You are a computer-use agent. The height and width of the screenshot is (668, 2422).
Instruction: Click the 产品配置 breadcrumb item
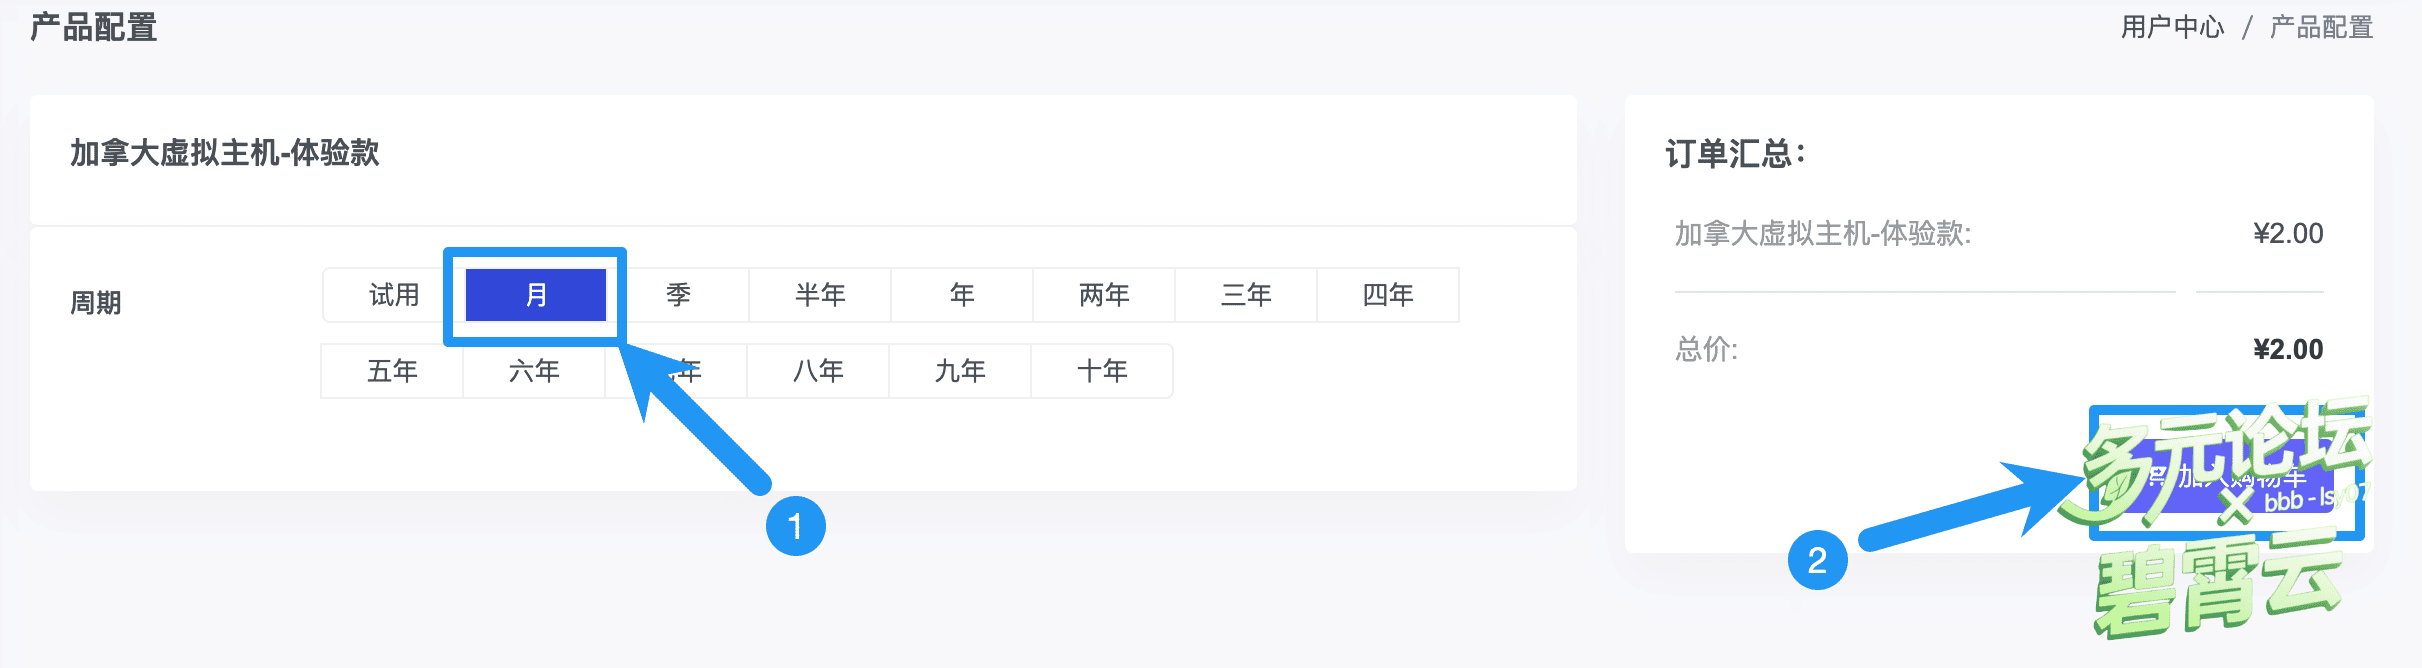click(x=2321, y=27)
